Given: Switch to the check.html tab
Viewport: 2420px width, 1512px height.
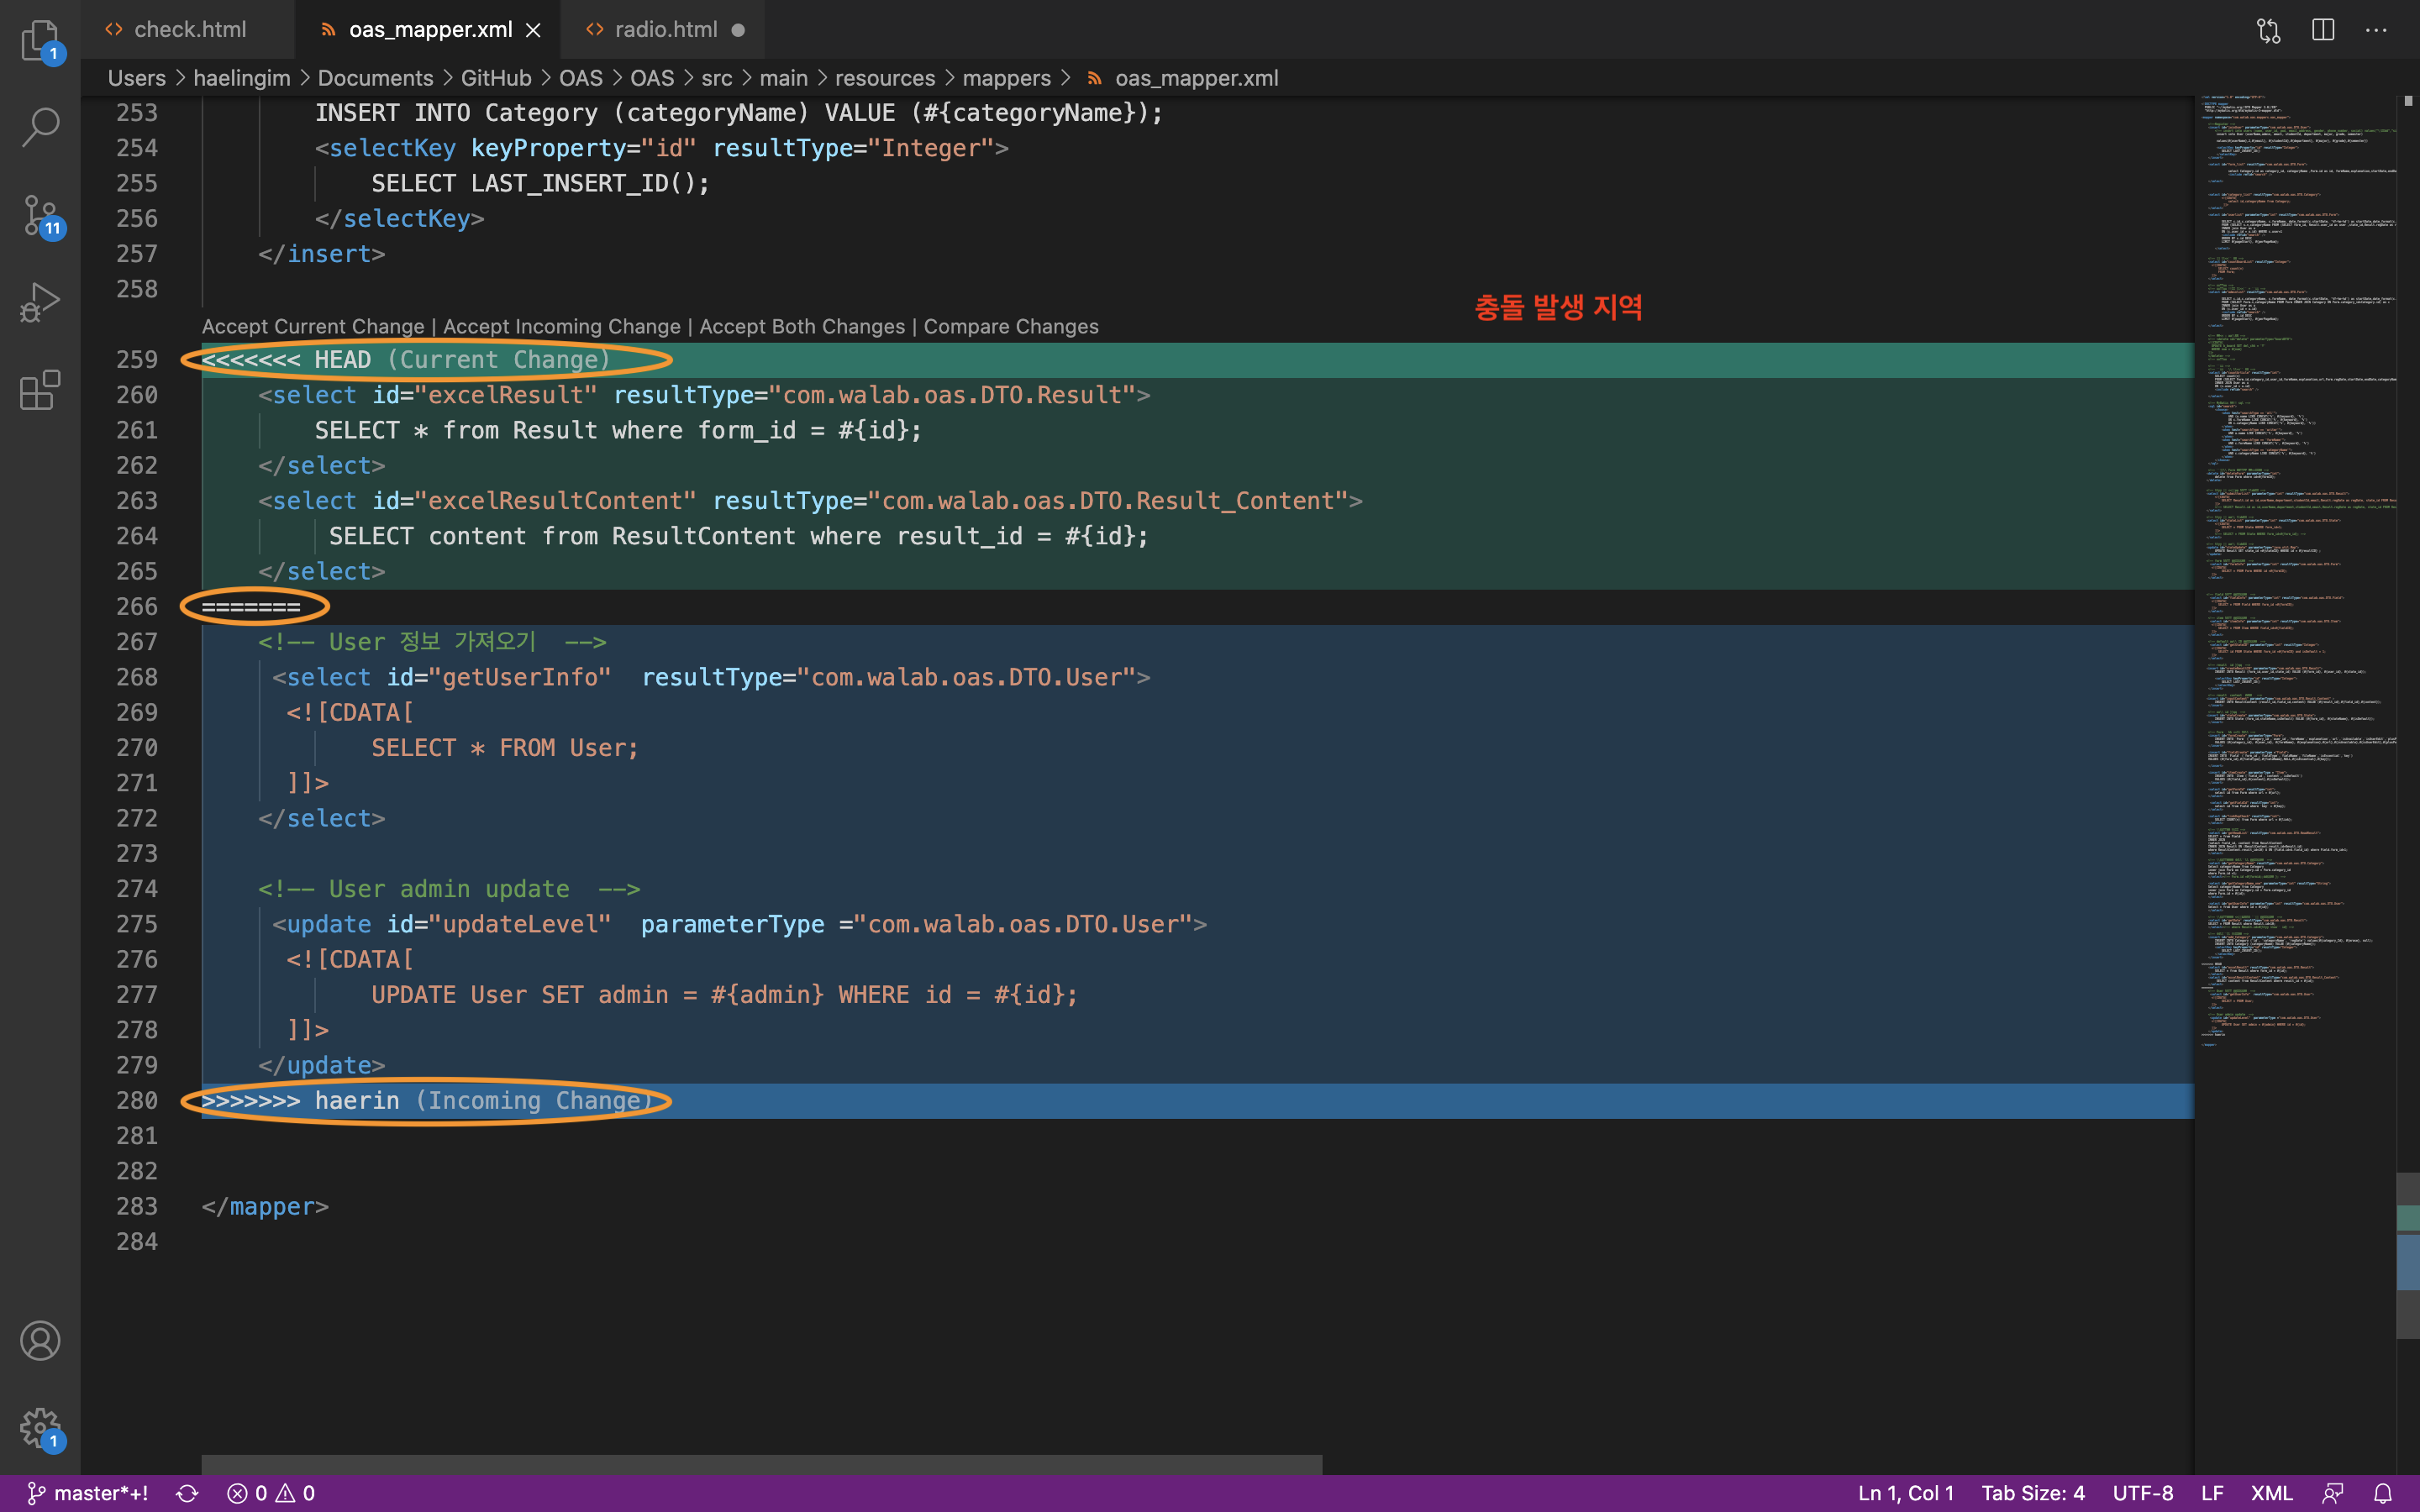Looking at the screenshot, I should coord(189,30).
